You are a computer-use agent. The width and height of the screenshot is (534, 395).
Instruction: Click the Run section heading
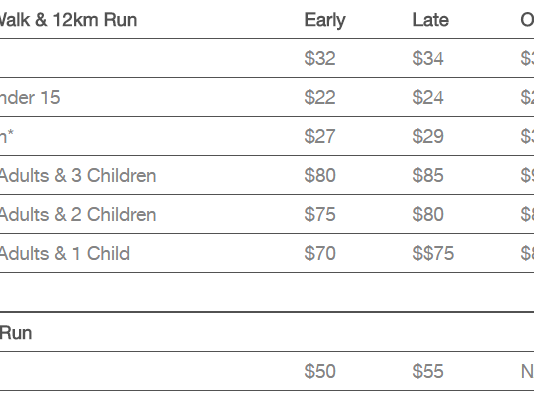coord(16,333)
